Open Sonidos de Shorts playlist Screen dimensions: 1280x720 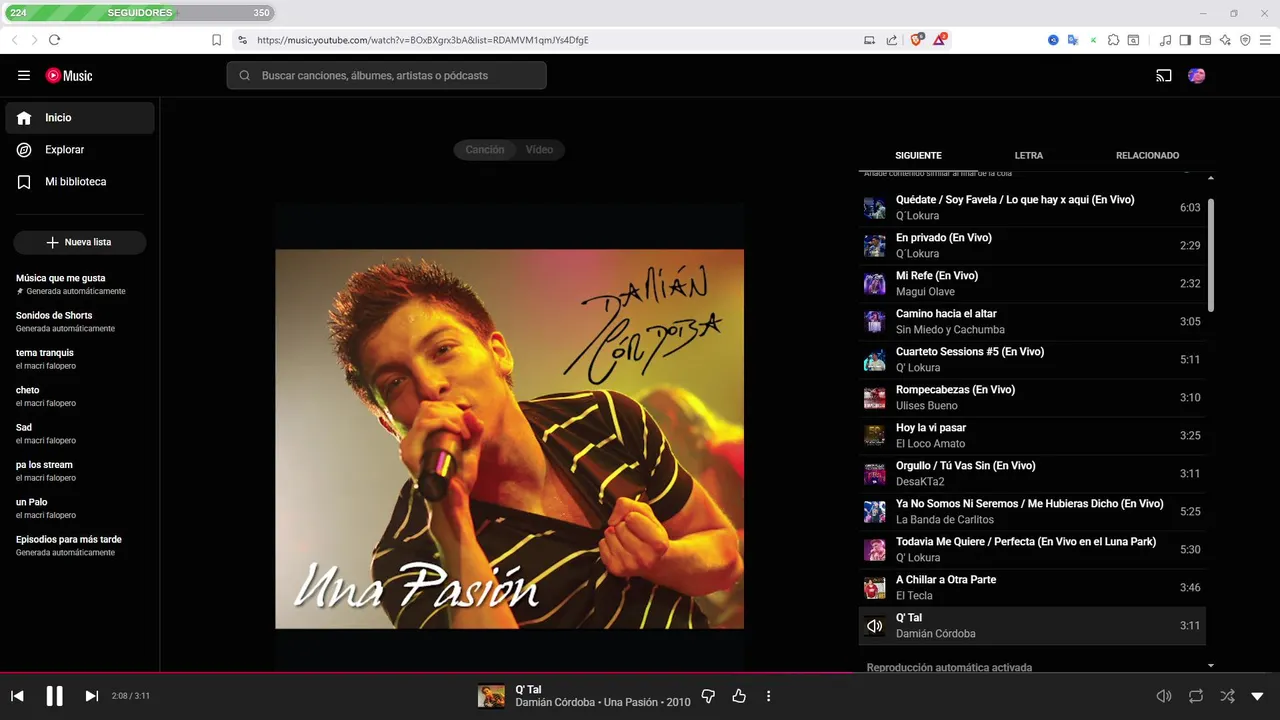coord(80,321)
